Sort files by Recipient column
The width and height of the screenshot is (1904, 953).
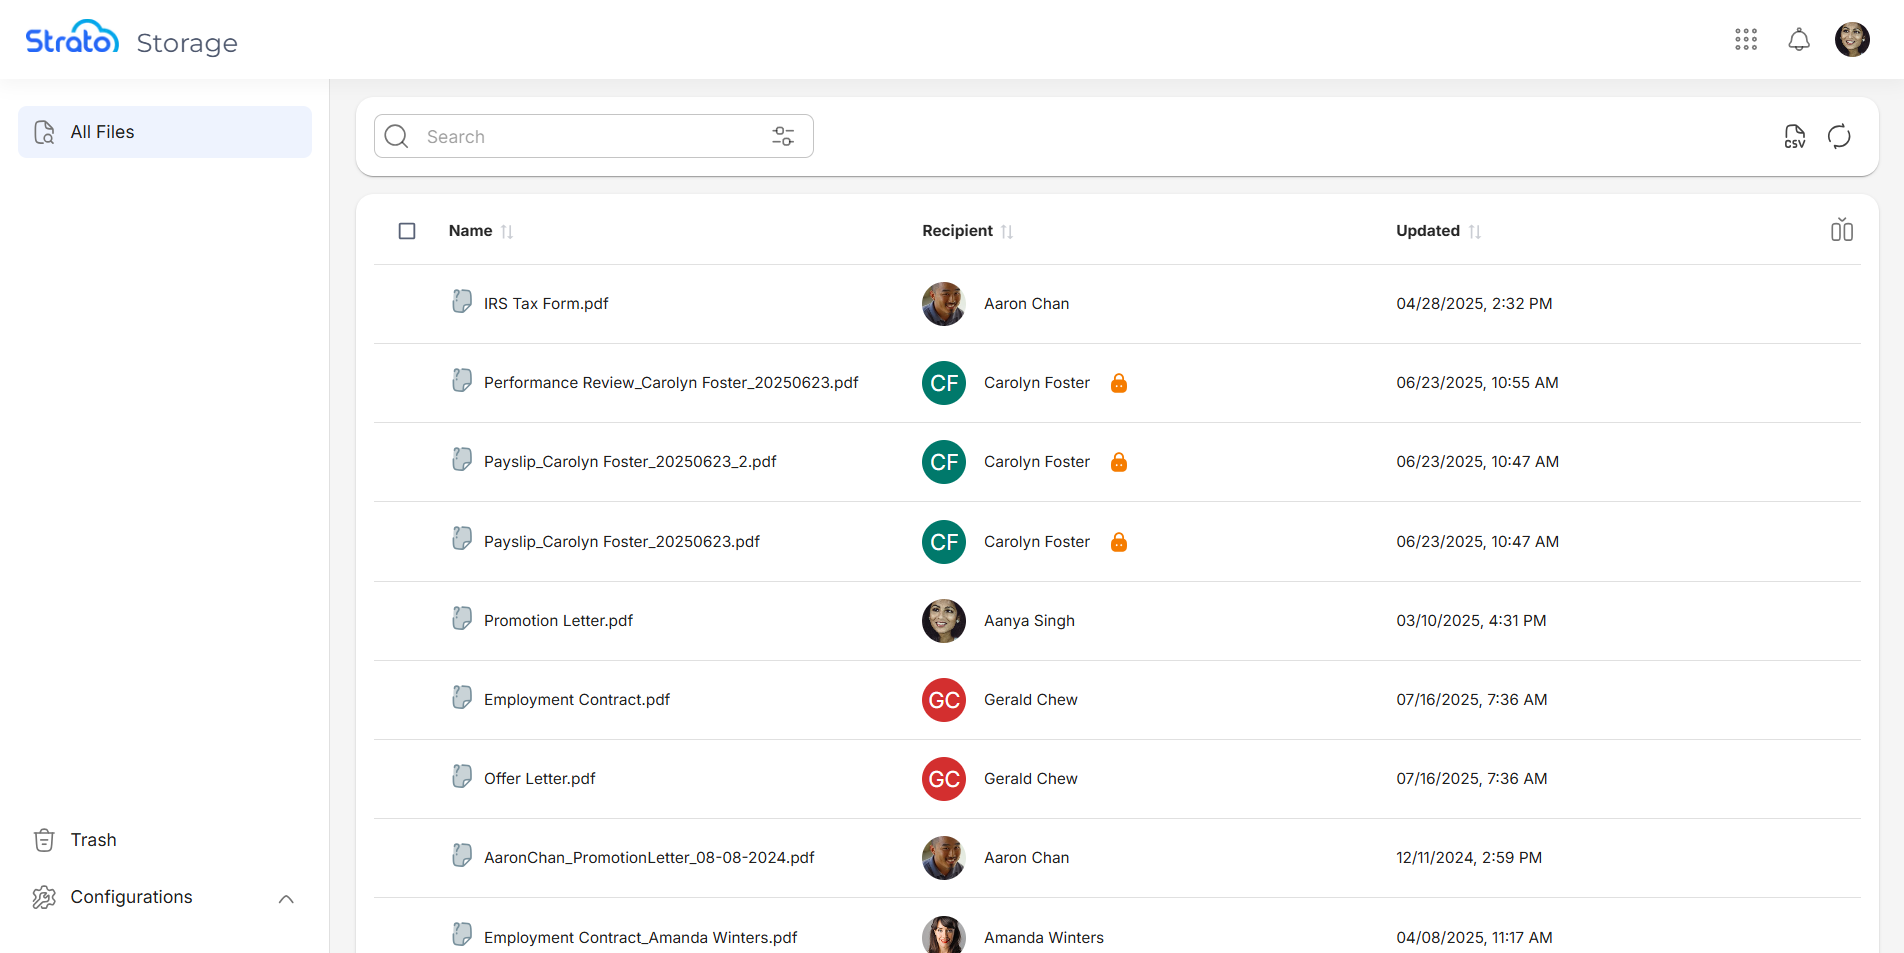[x=1007, y=231]
